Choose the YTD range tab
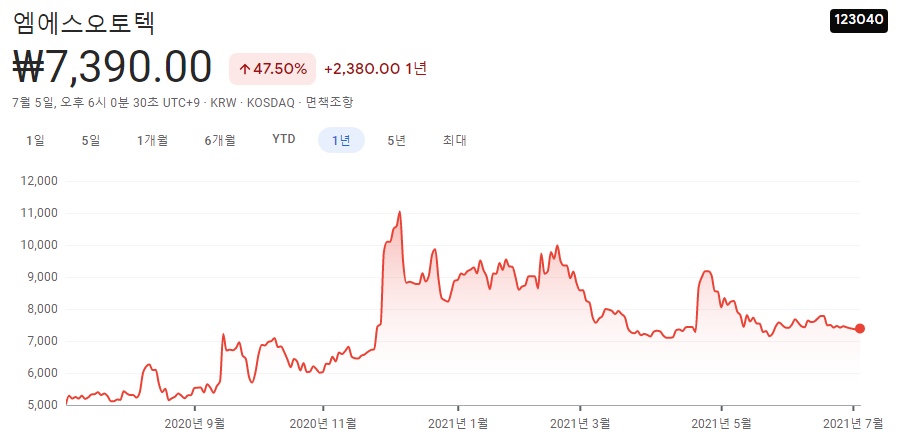897x444 pixels. [284, 140]
